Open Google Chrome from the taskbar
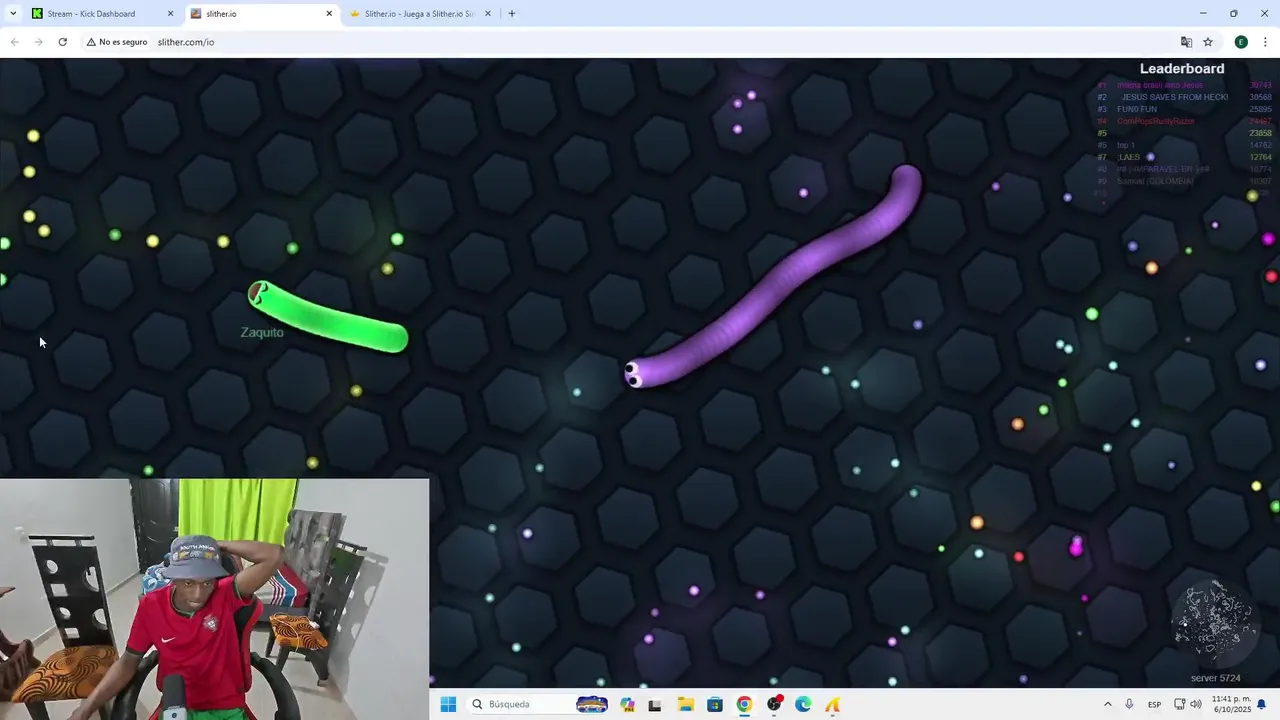The image size is (1280, 720). click(744, 704)
